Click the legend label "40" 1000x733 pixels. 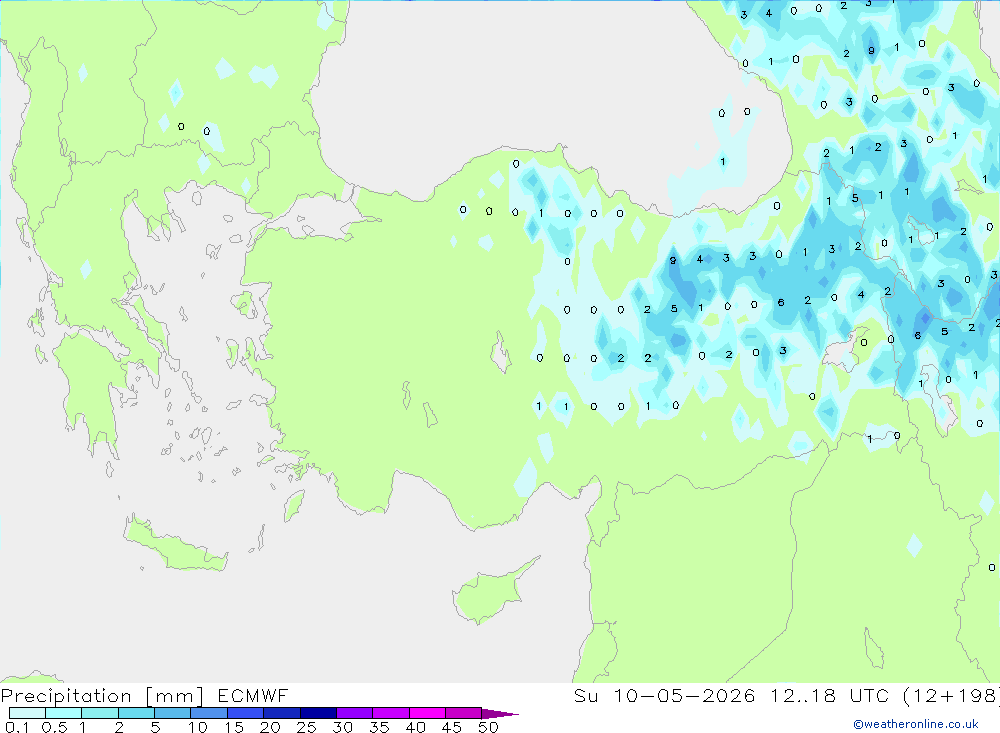coord(416,727)
